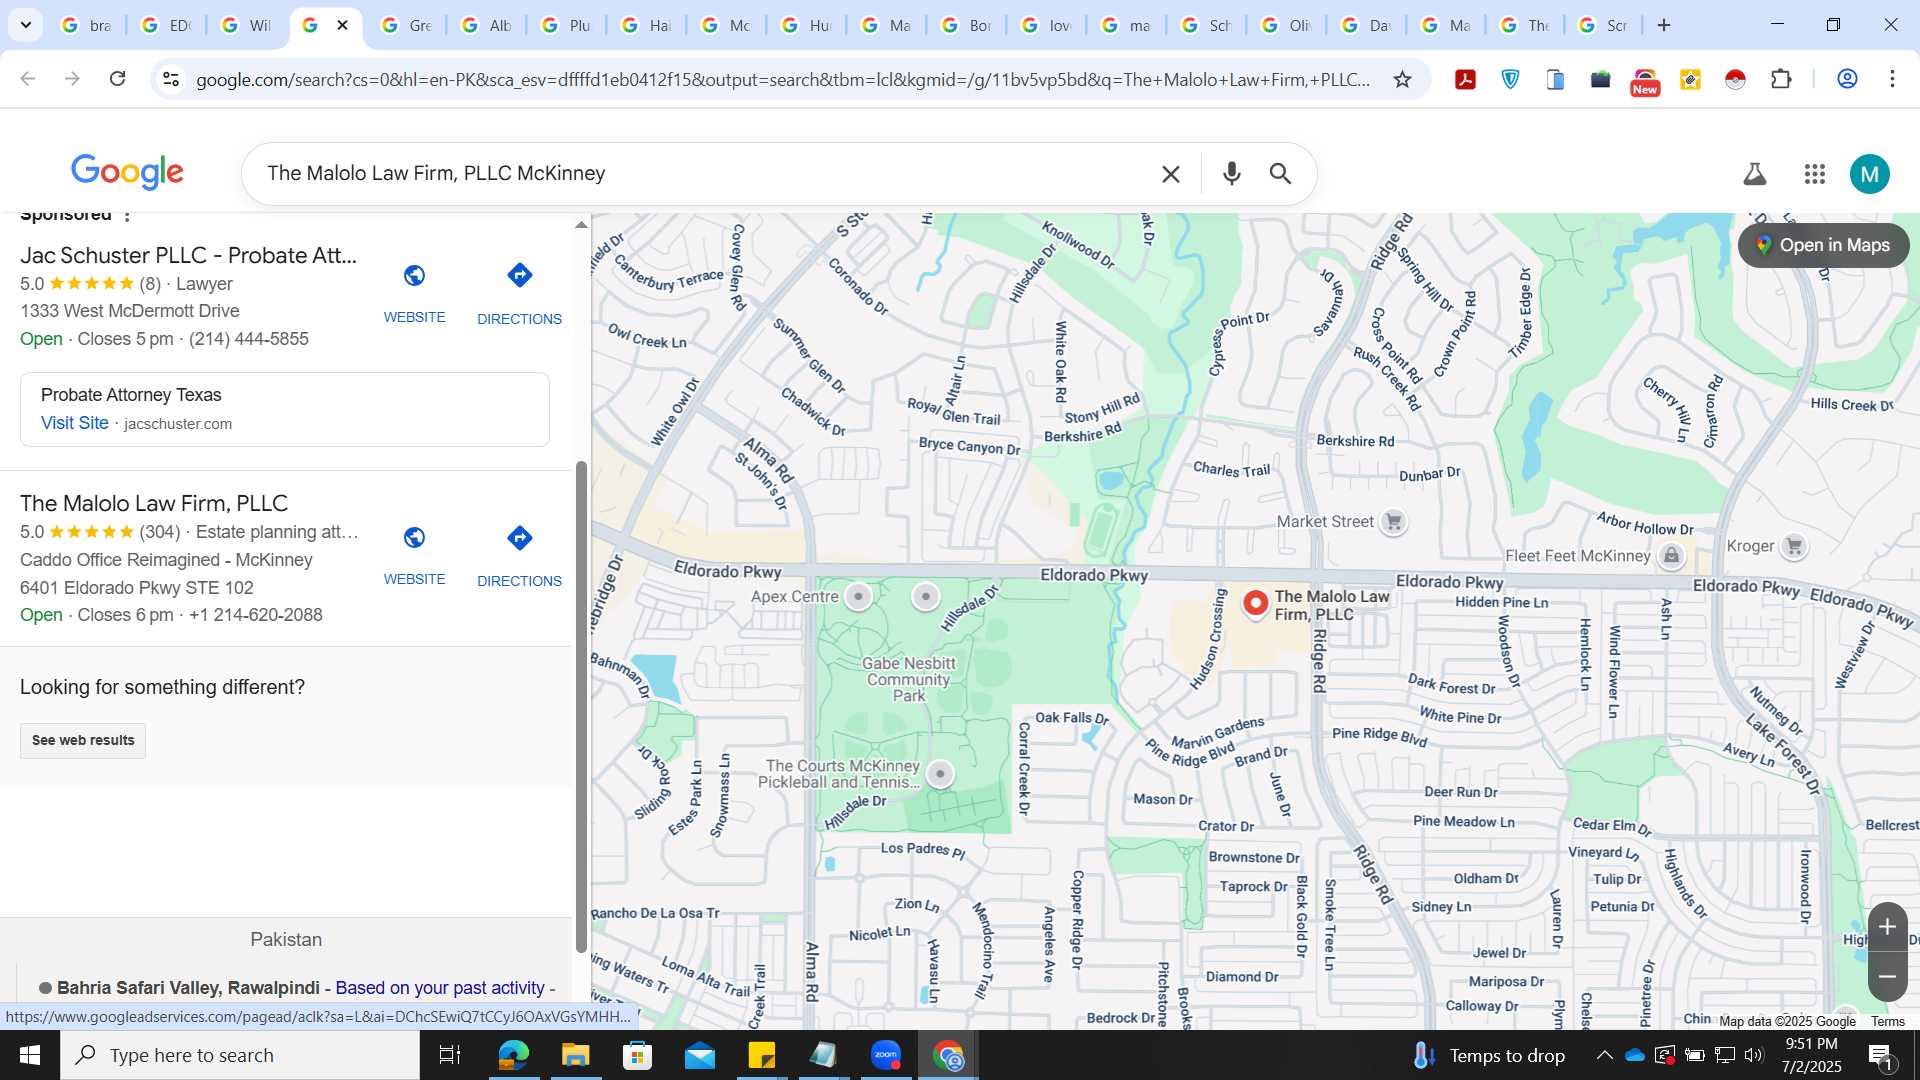Open a new browser tab

pyautogui.click(x=1664, y=25)
